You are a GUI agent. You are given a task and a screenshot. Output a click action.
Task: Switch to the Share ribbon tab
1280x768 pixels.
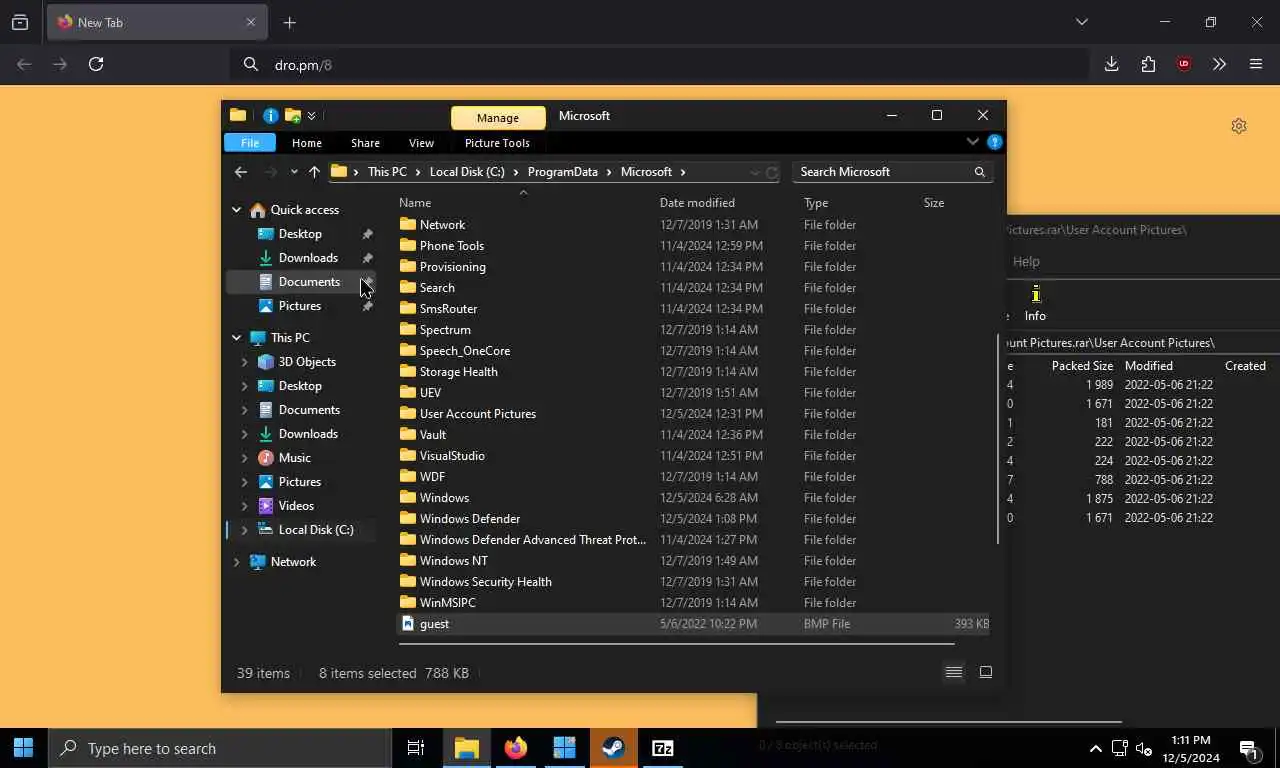(365, 143)
